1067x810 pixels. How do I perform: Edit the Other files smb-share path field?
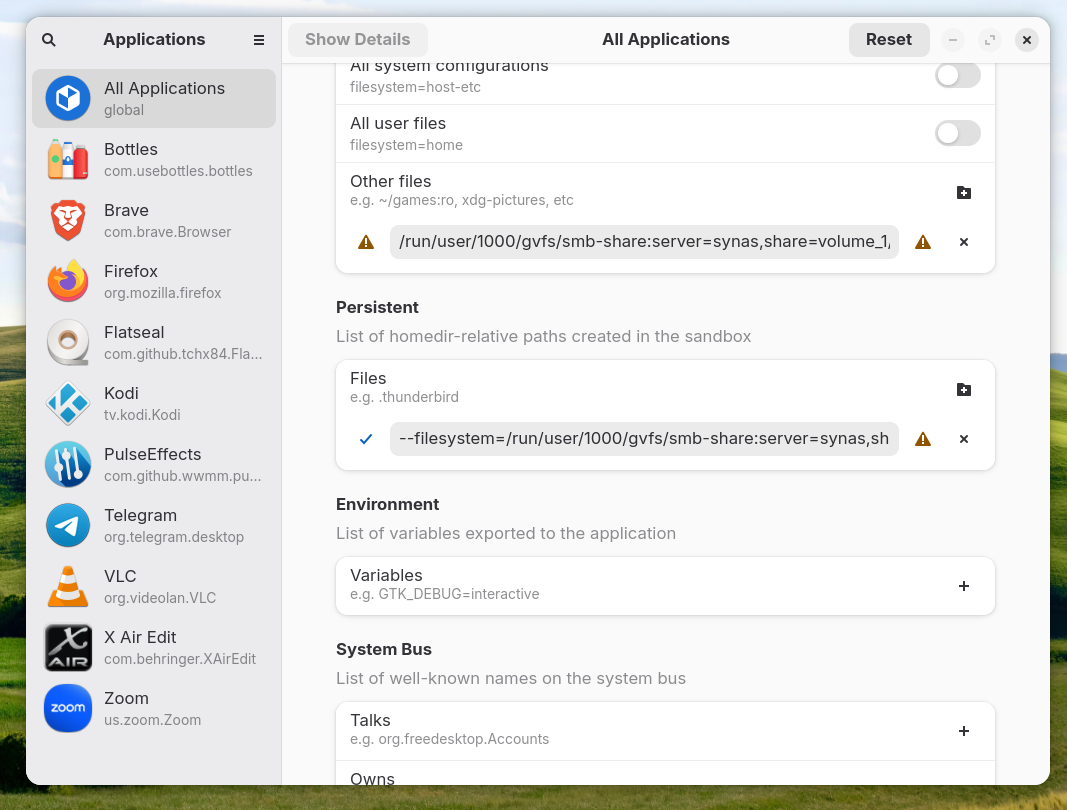[644, 242]
